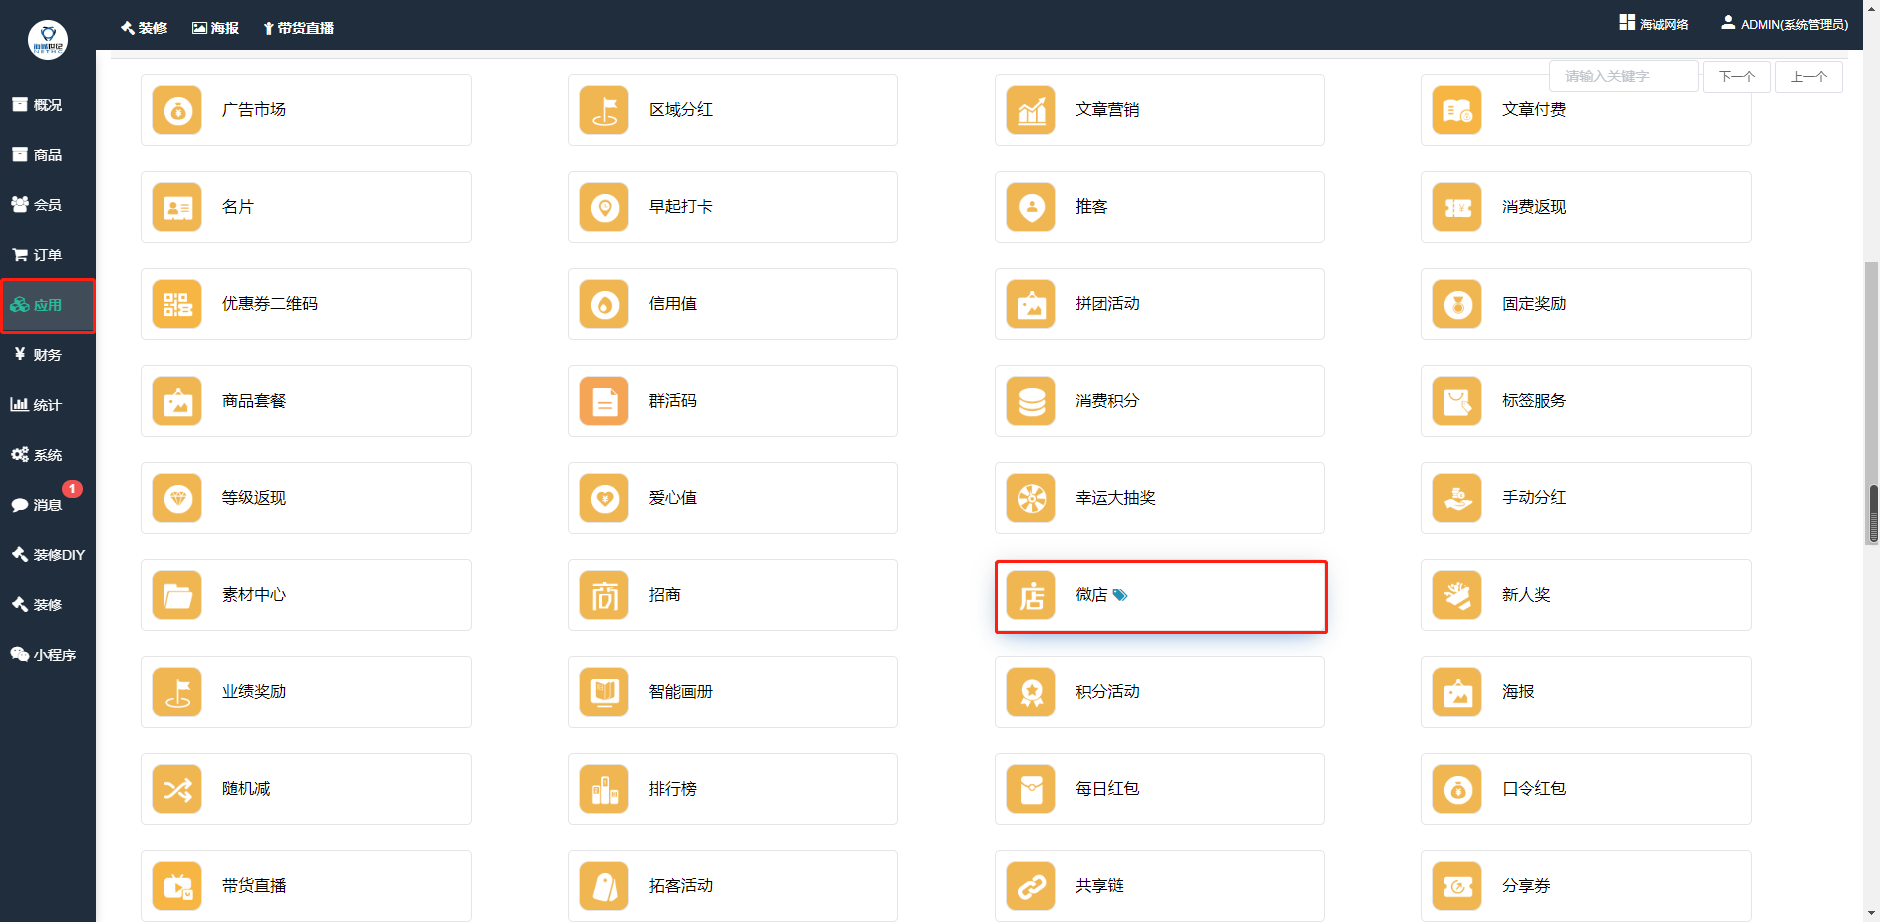Click the scrollbar down arrow
This screenshot has height=922, width=1880.
coord(1872,915)
